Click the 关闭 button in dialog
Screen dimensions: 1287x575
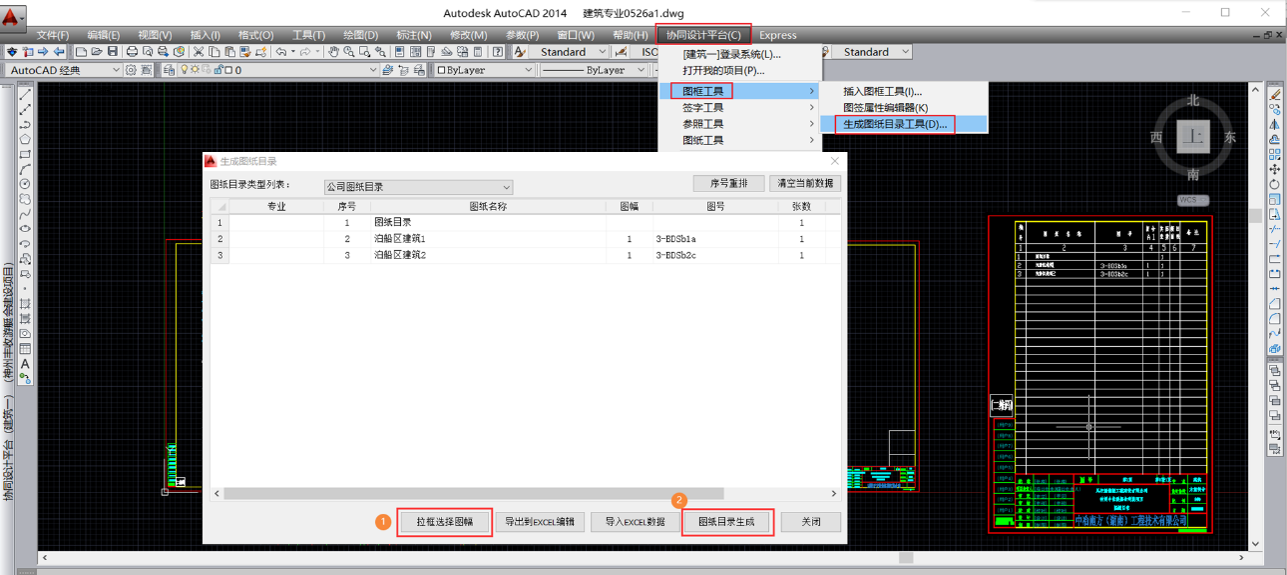point(811,522)
